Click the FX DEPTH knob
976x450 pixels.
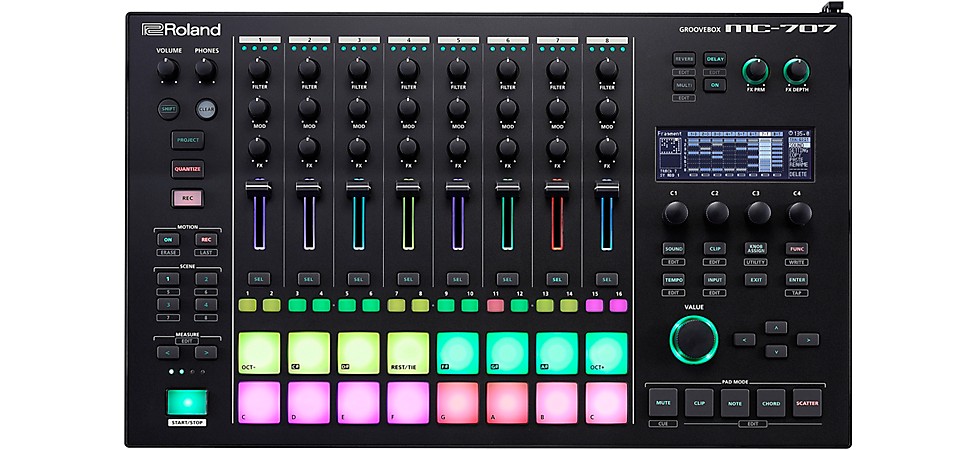click(x=797, y=72)
